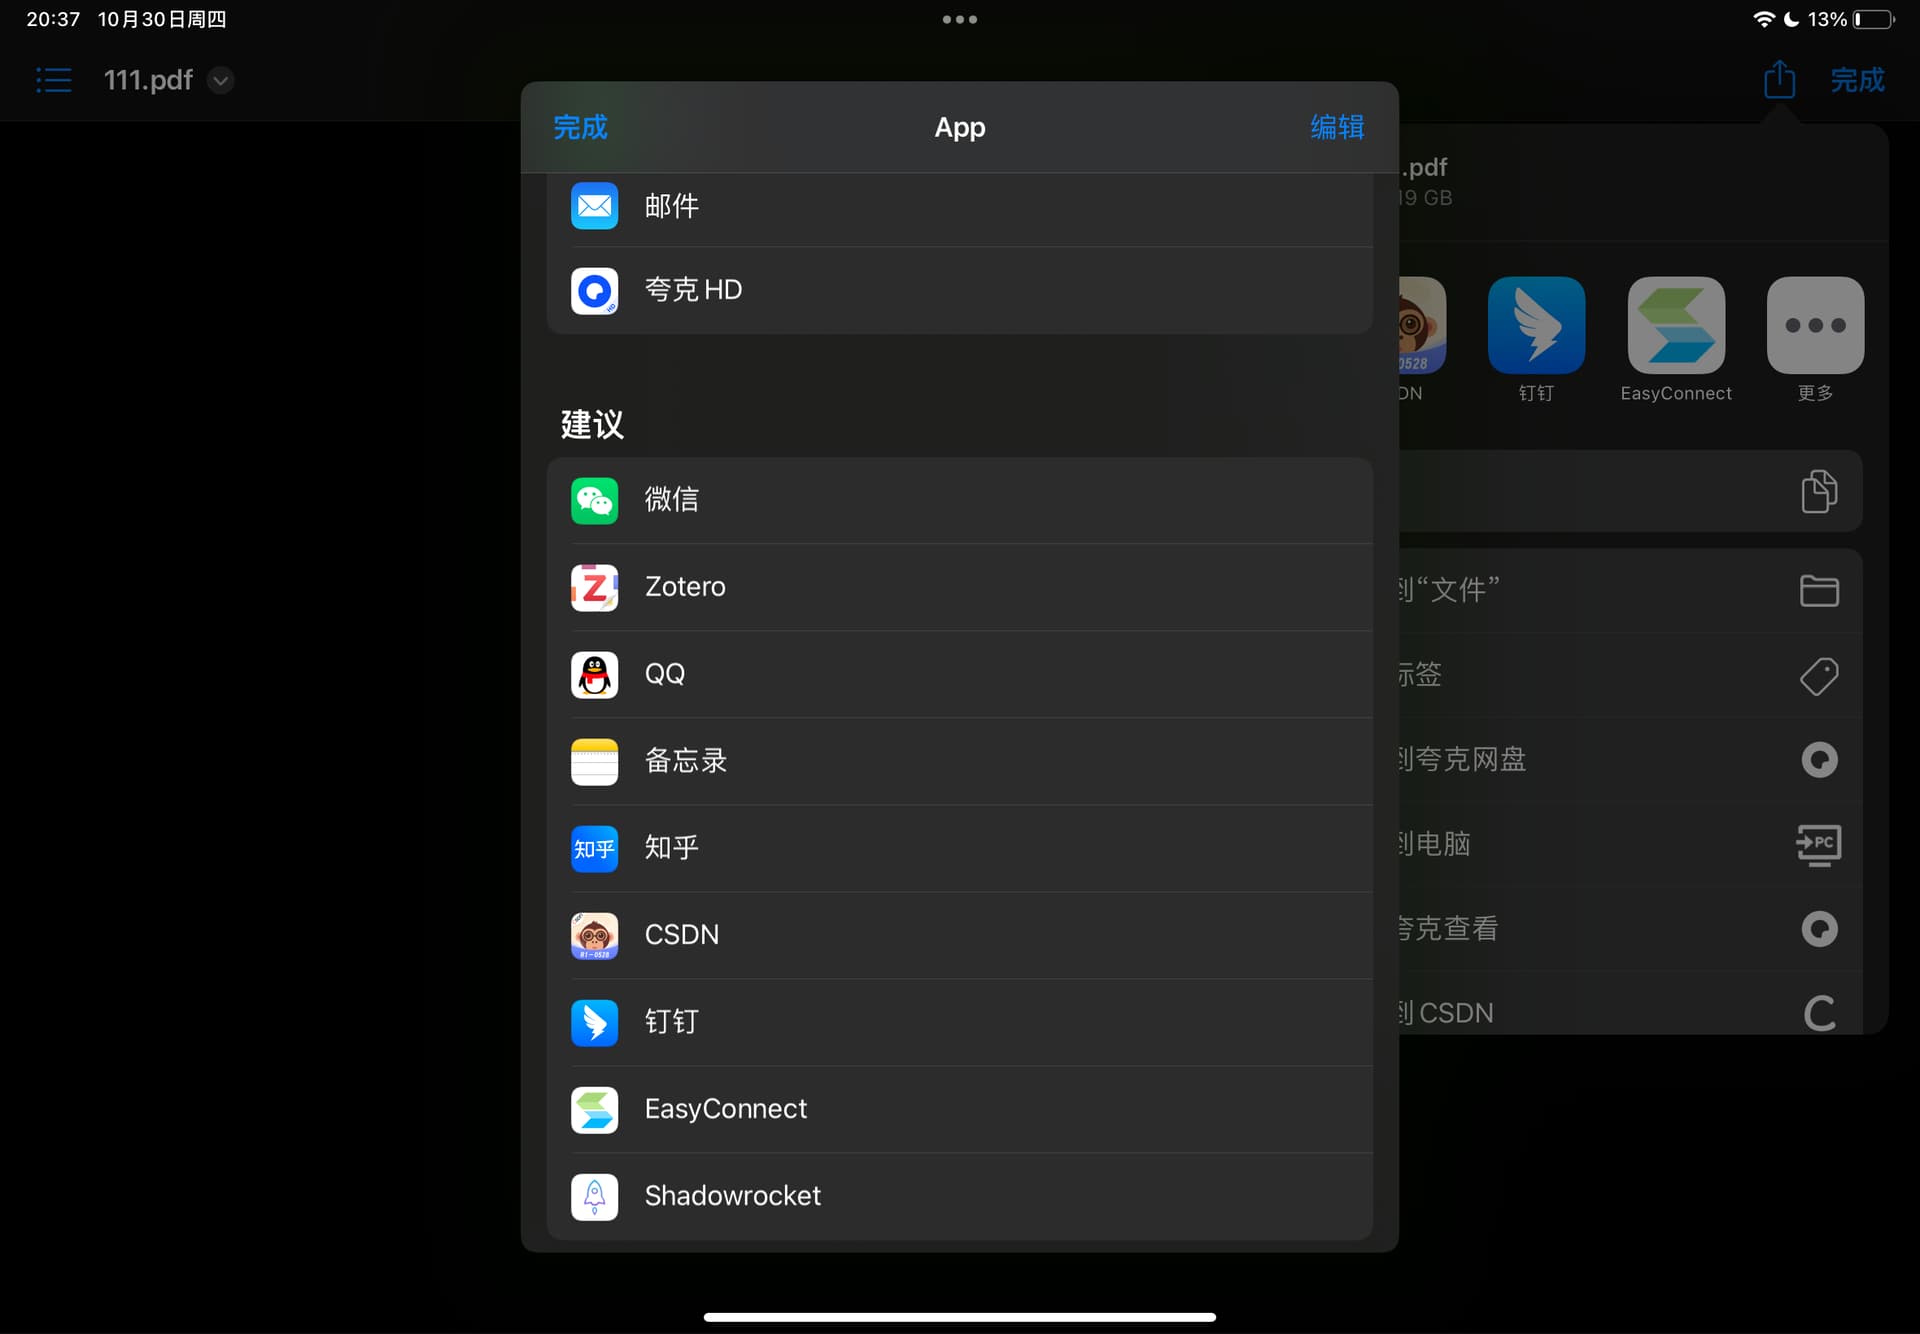The image size is (1920, 1334).
Task: Tap the share icon in top toolbar
Action: (1779, 80)
